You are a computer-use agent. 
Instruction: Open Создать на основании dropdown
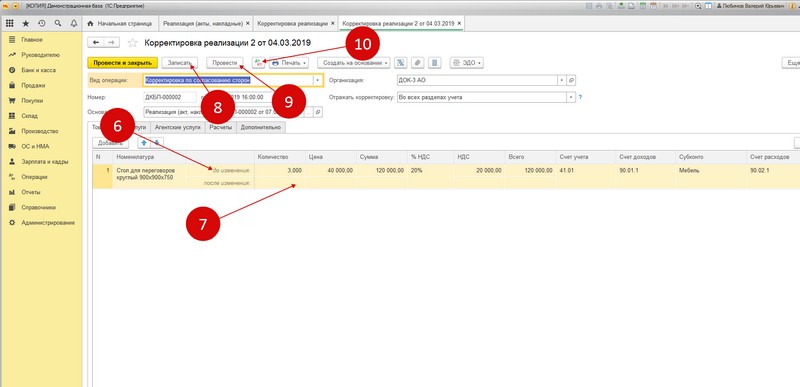point(354,63)
